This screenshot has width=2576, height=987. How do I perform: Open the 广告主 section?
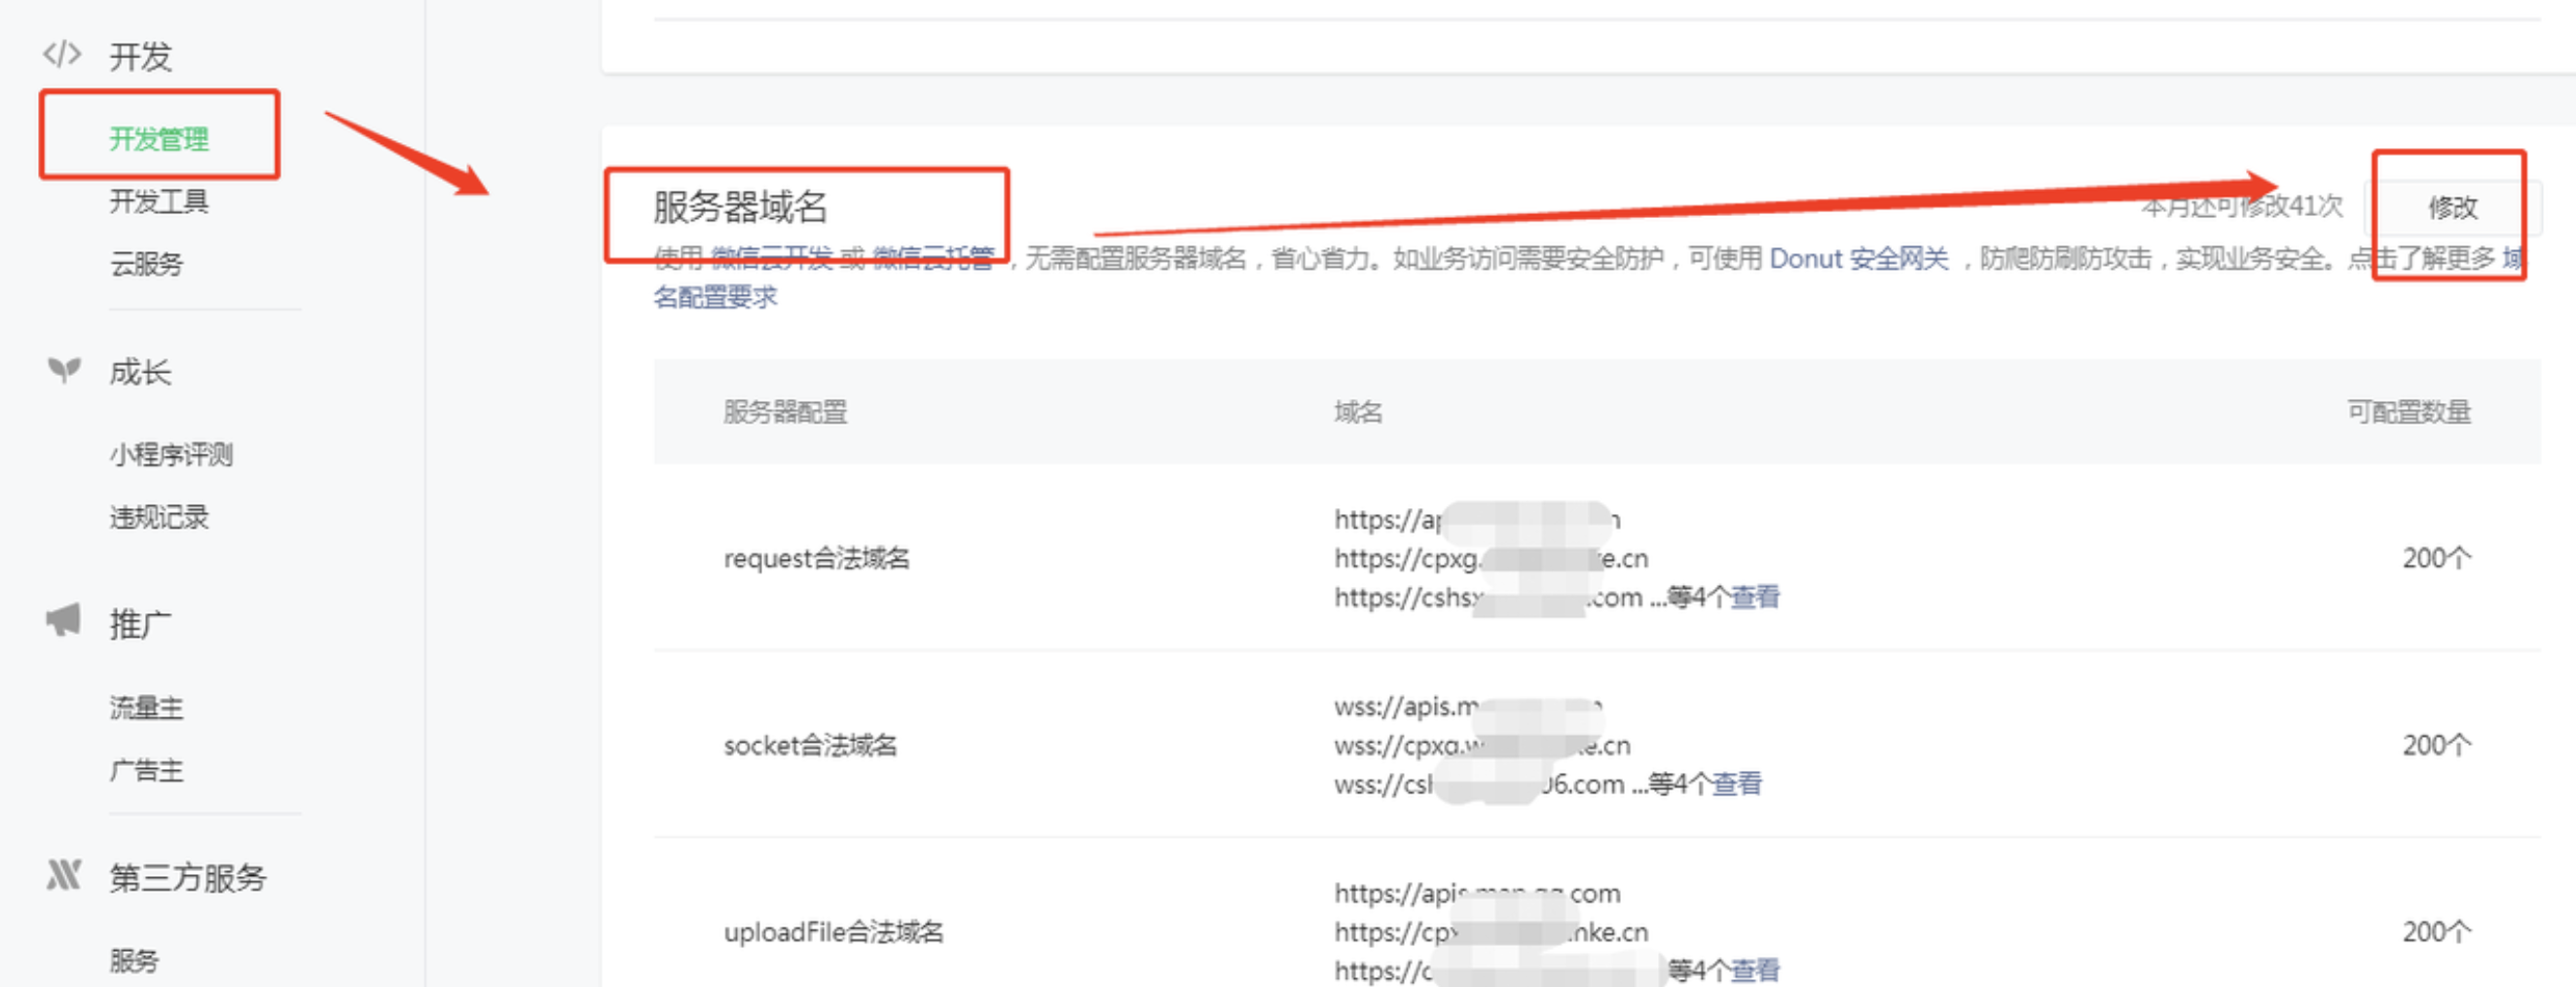147,770
